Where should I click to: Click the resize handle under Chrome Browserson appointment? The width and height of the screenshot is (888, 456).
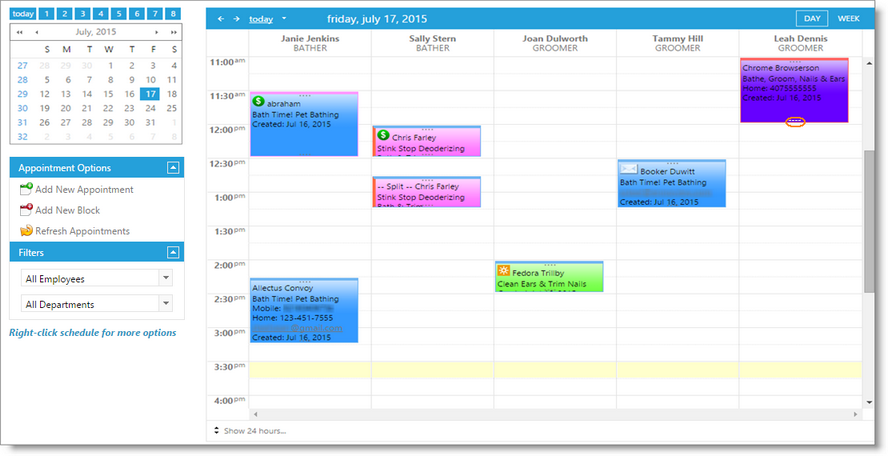(x=795, y=122)
